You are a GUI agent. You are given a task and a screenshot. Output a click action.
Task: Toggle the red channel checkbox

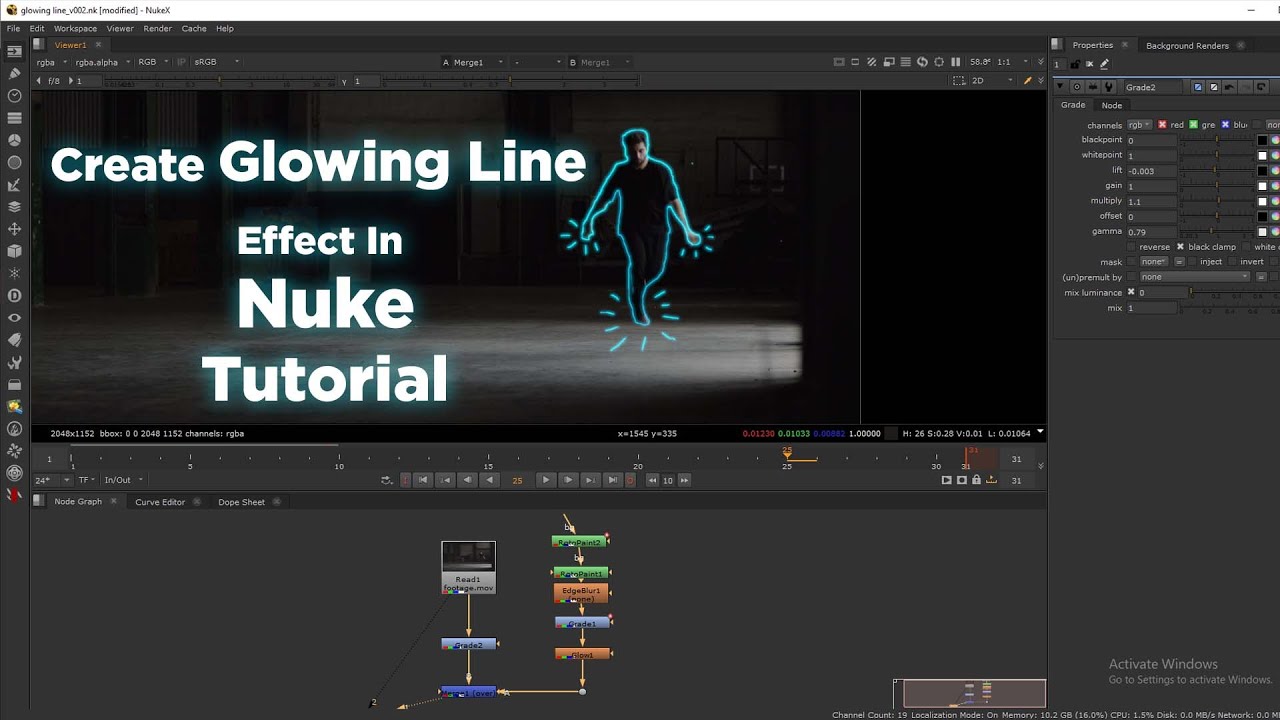pos(1162,125)
